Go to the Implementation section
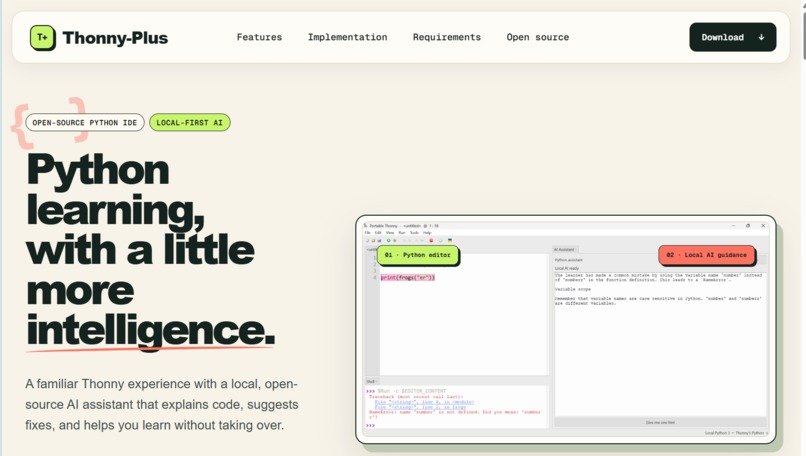 pyautogui.click(x=347, y=37)
